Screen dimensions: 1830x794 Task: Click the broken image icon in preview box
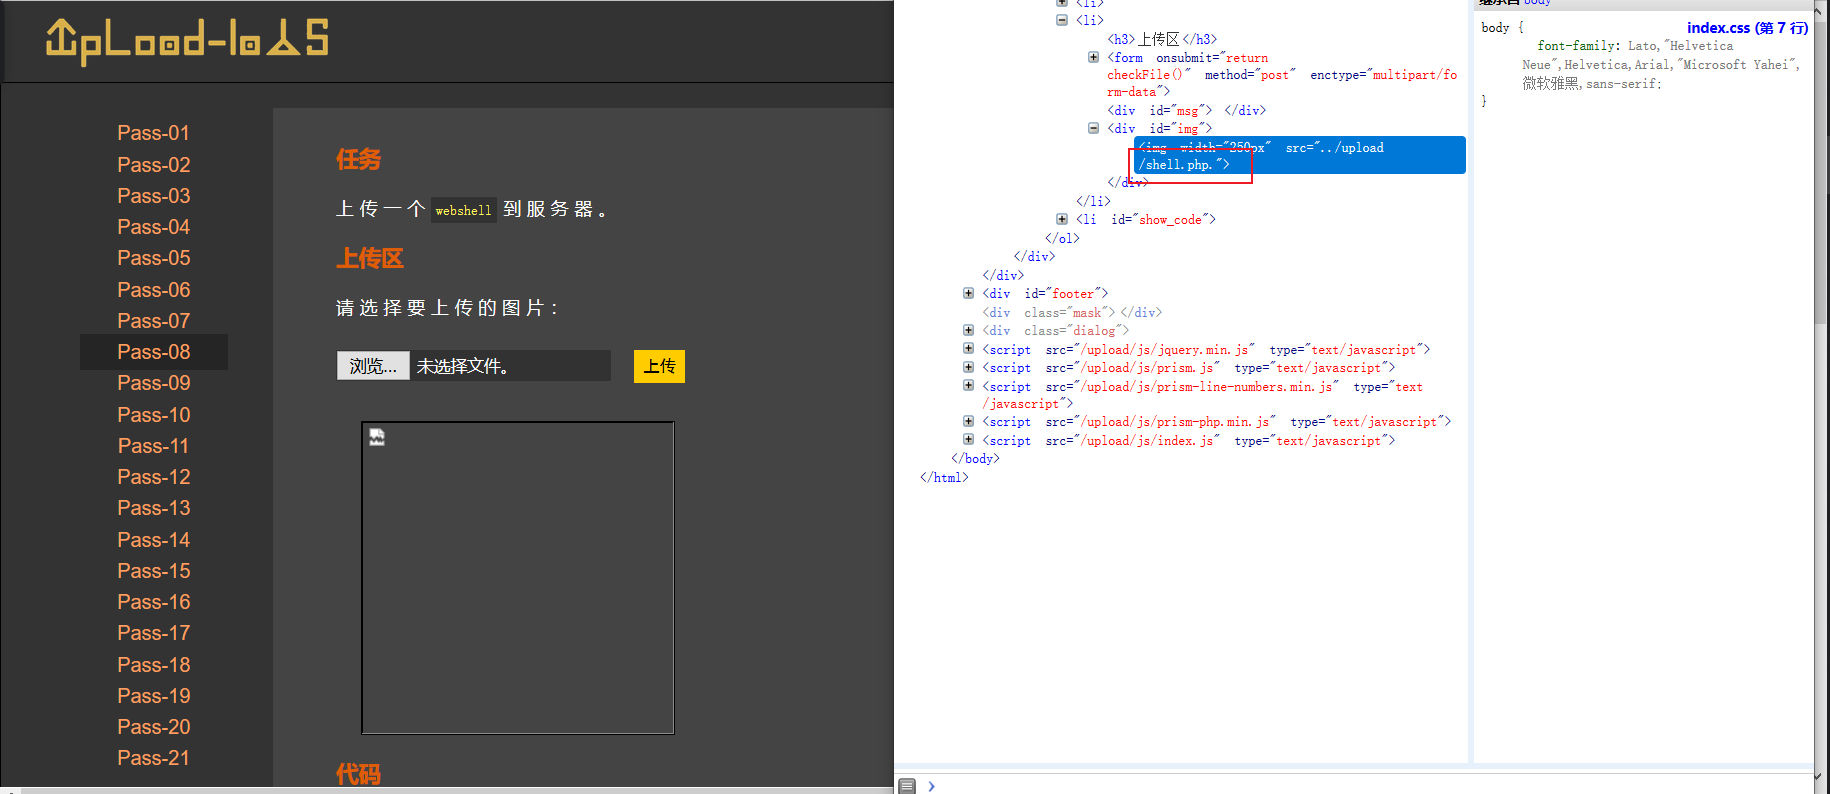pyautogui.click(x=377, y=437)
